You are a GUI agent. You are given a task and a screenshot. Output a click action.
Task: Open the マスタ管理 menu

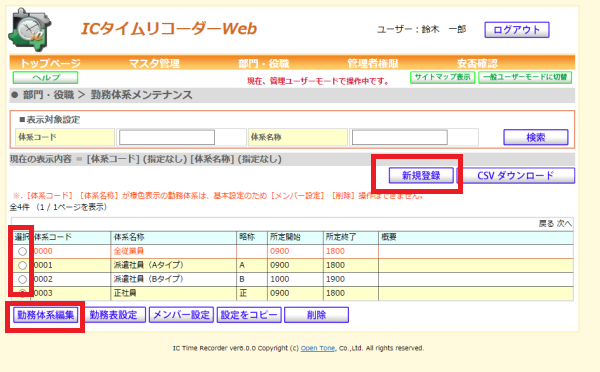pyautogui.click(x=154, y=63)
